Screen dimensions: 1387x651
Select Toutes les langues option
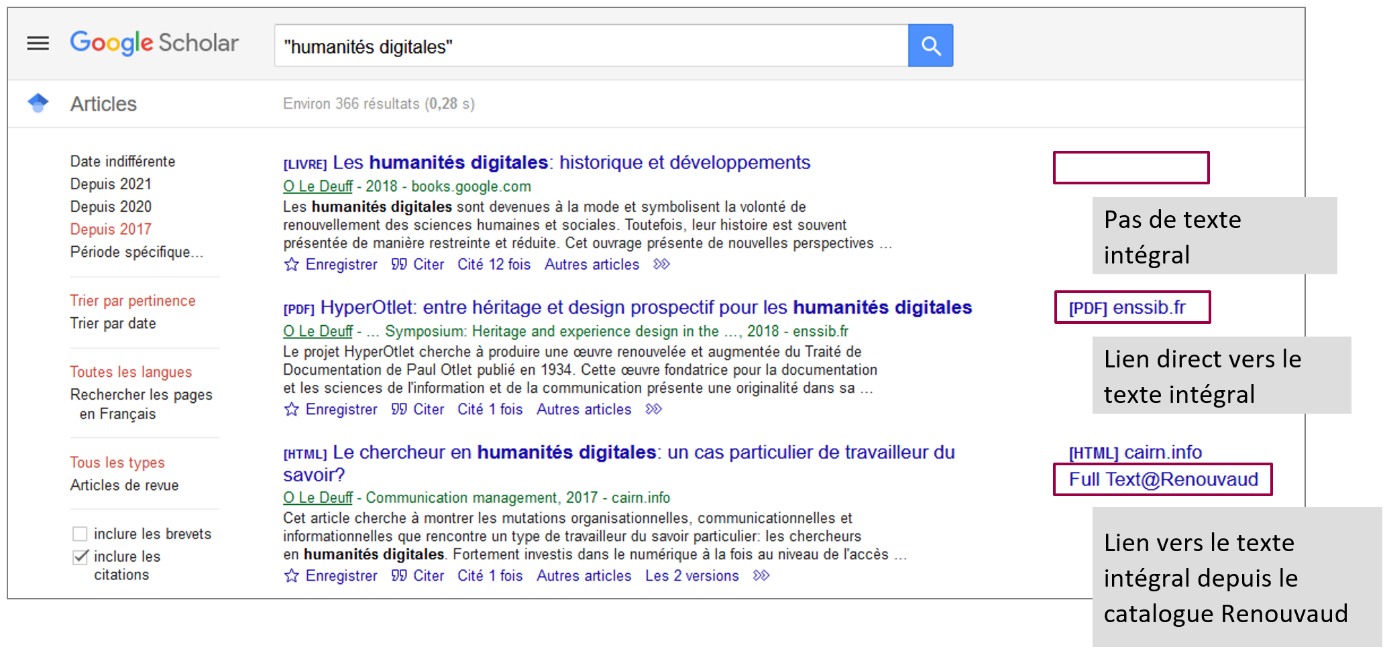pyautogui.click(x=131, y=372)
